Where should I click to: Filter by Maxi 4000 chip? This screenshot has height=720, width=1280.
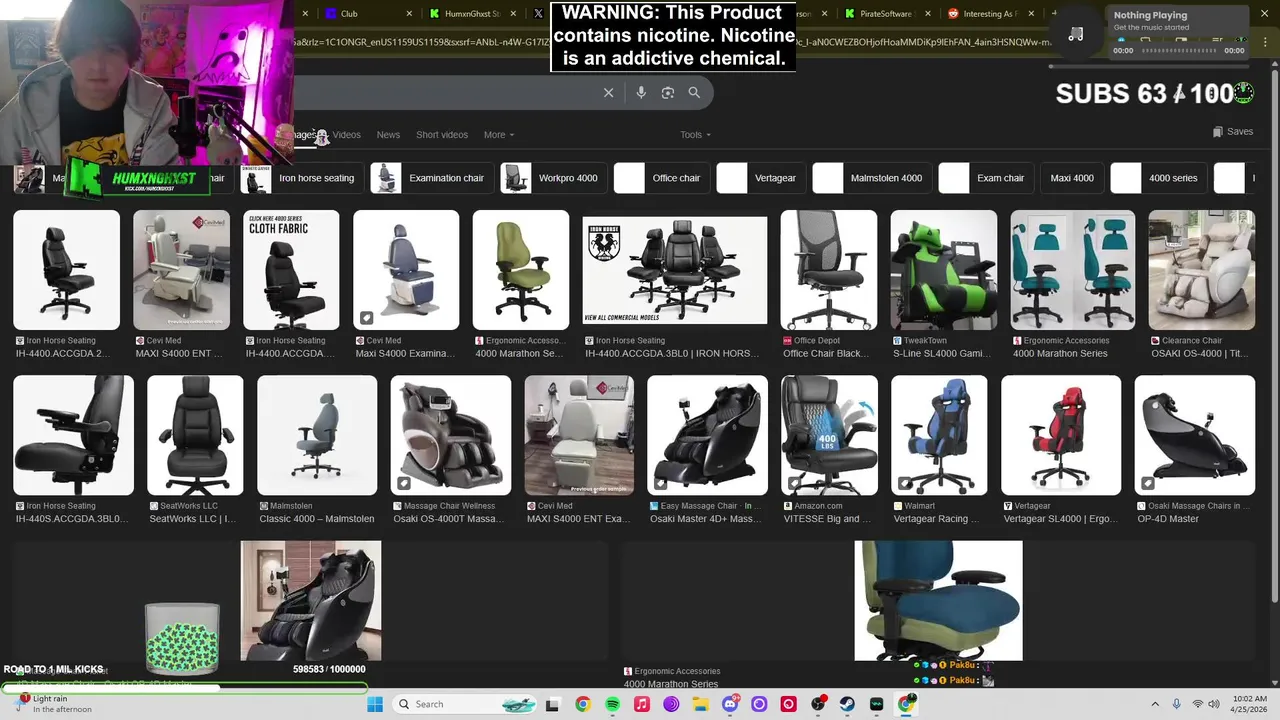(x=1071, y=178)
